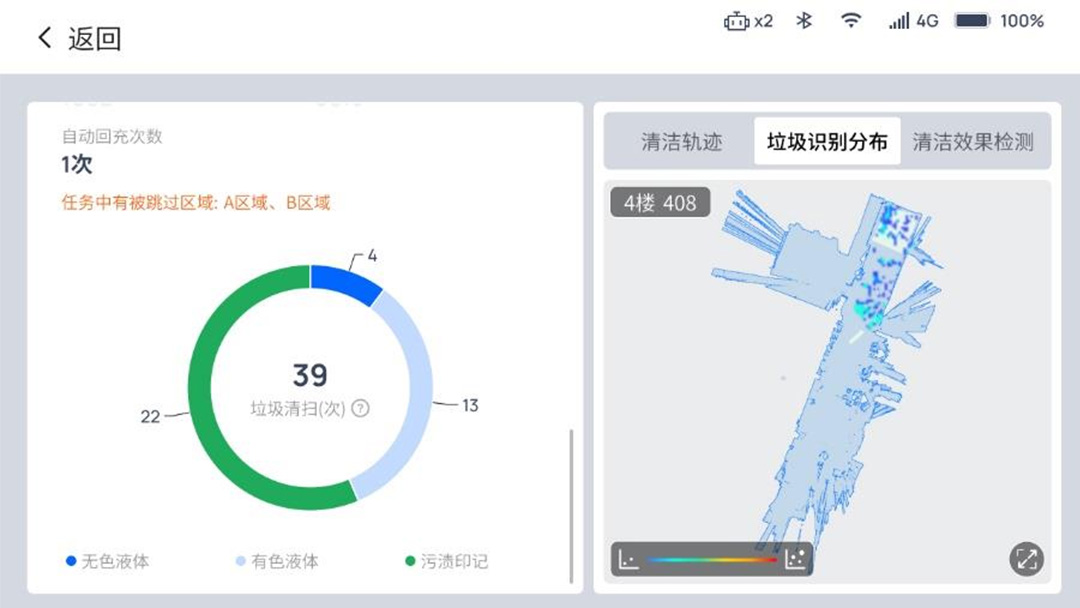Toggle the 无色液体 legend item

pyautogui.click(x=107, y=561)
